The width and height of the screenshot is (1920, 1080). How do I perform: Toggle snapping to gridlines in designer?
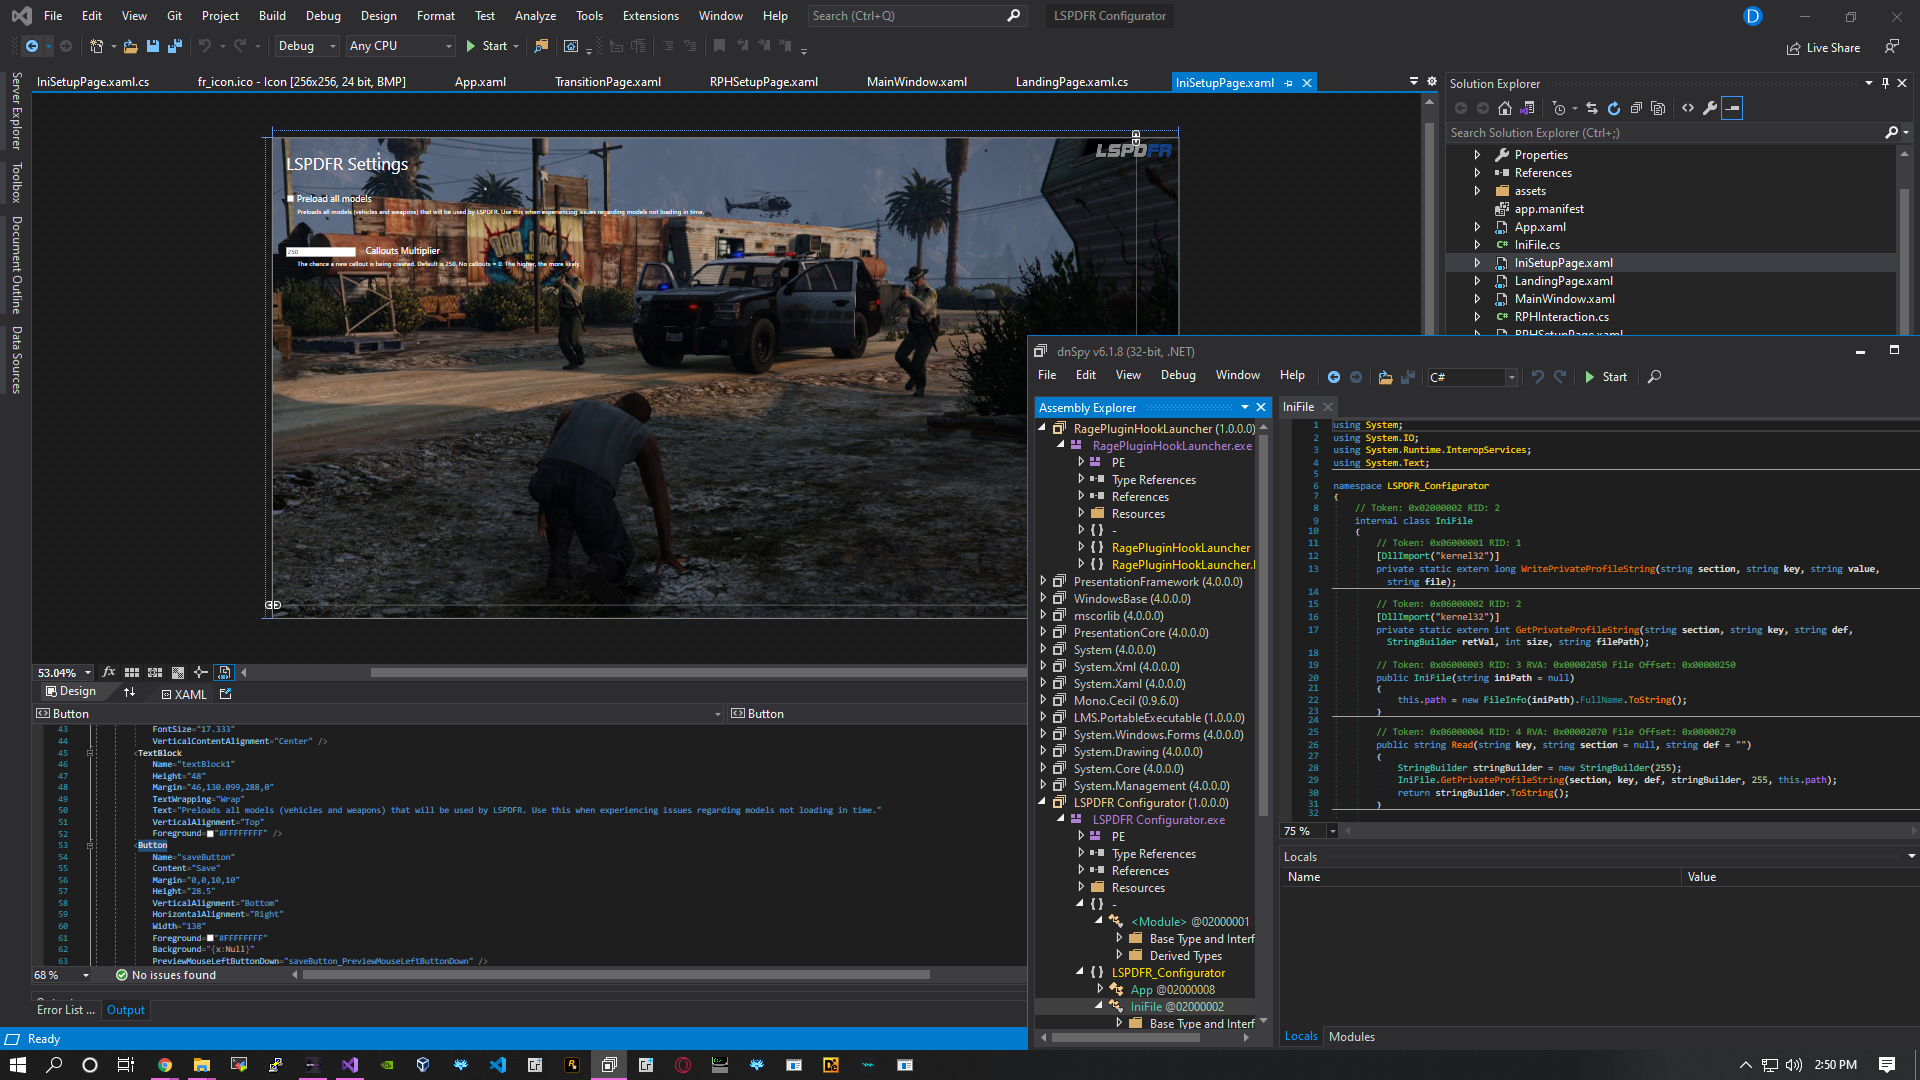(155, 673)
